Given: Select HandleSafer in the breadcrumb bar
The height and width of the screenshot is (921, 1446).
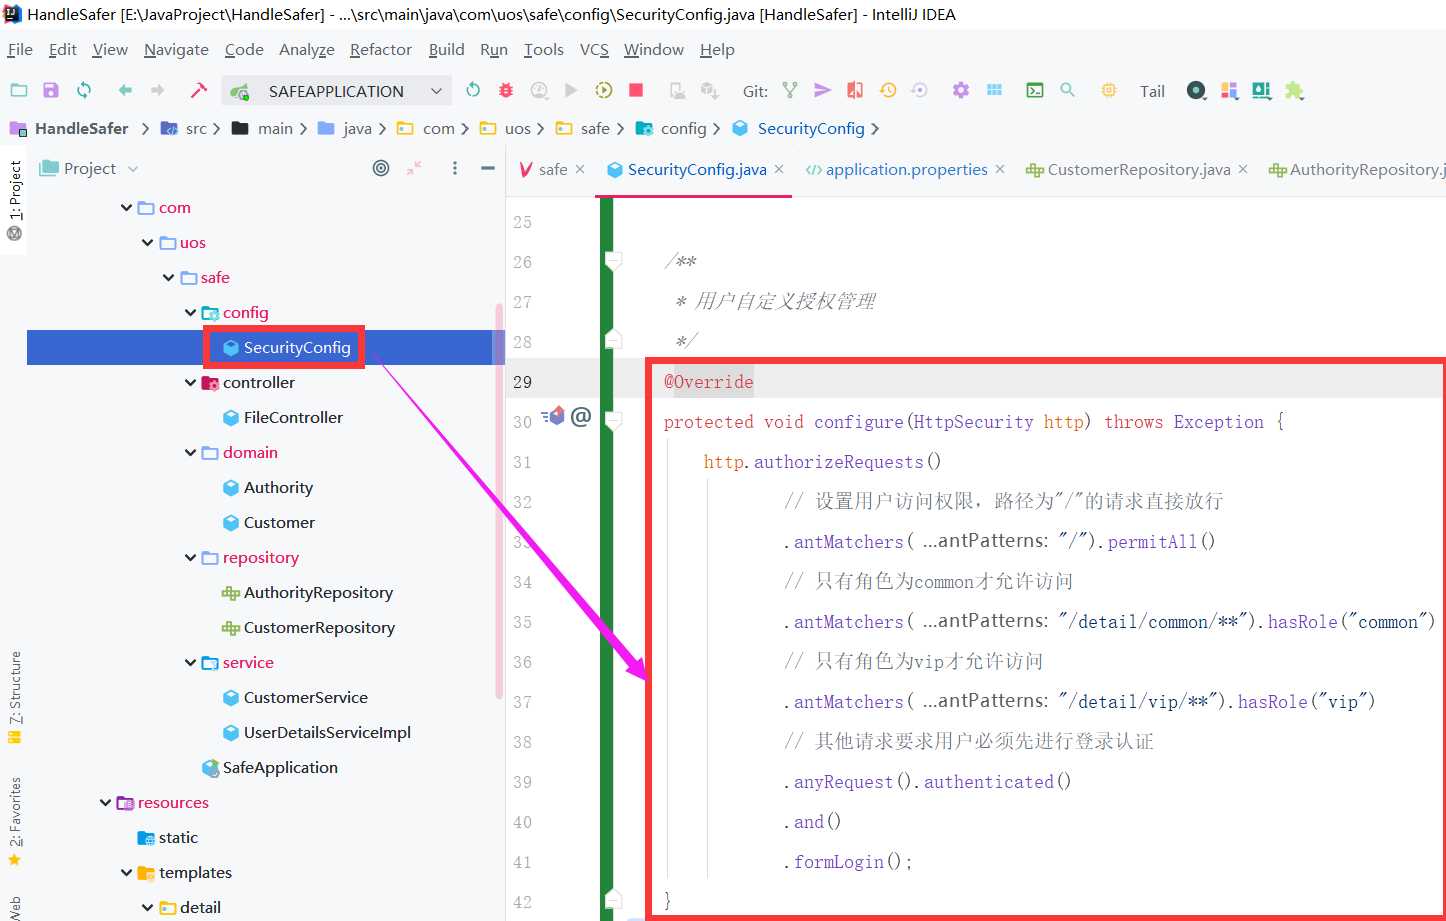Looking at the screenshot, I should pyautogui.click(x=70, y=128).
